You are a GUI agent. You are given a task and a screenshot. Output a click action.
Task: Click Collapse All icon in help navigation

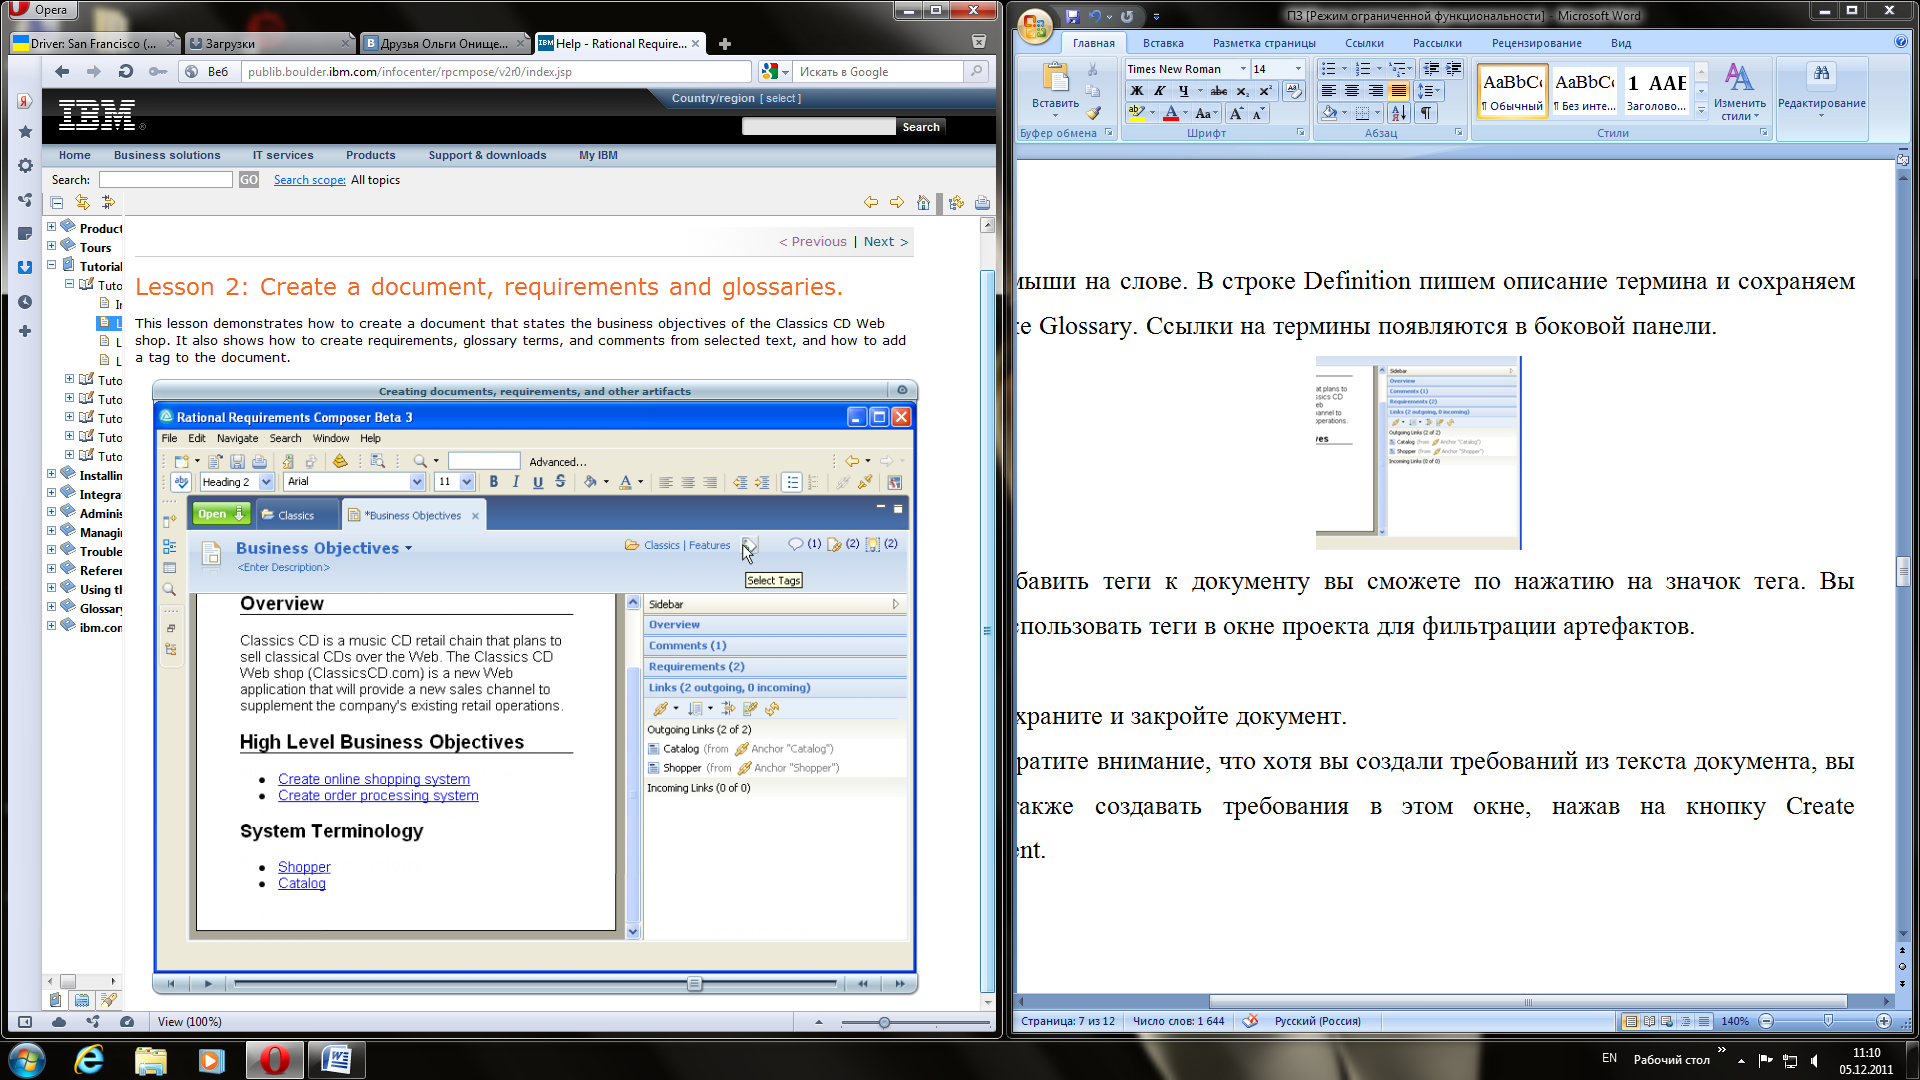click(57, 202)
